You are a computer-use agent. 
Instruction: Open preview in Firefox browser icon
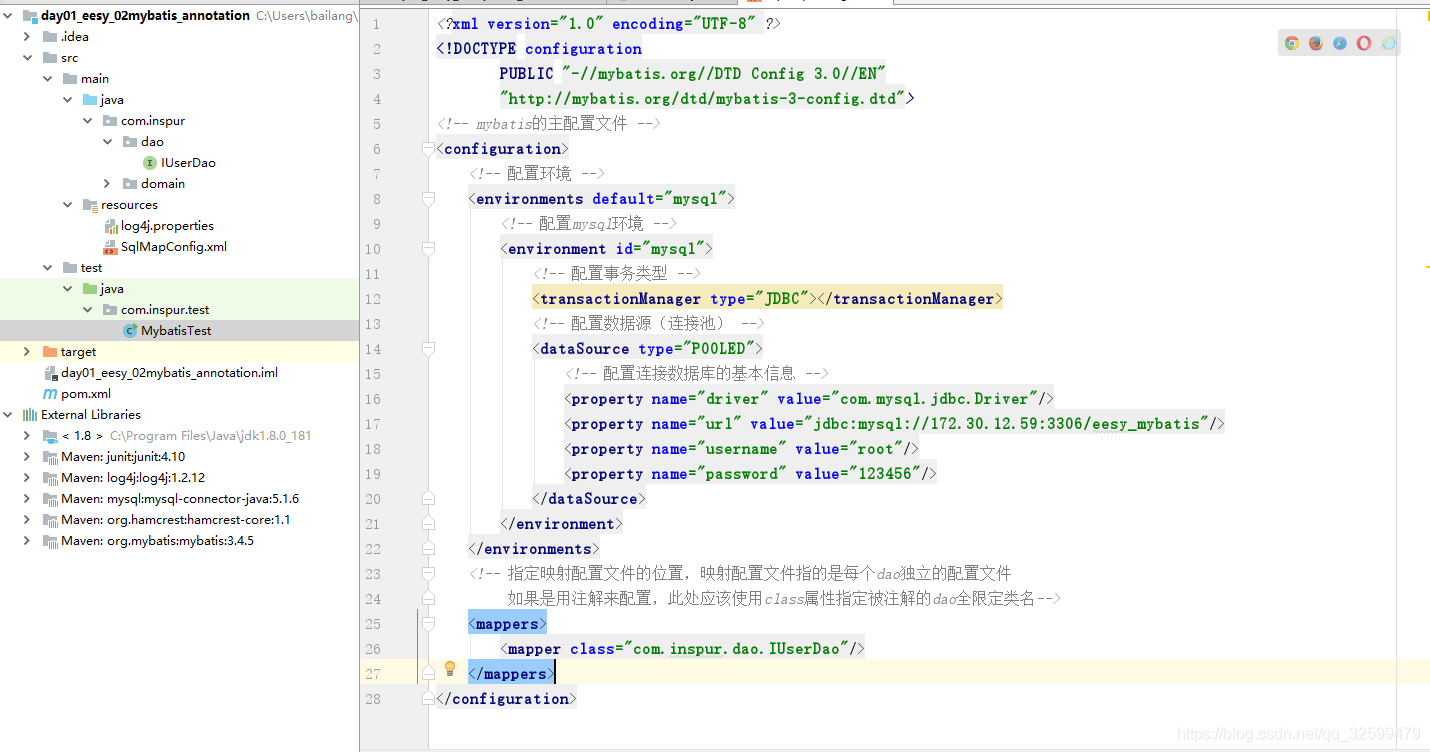coord(1316,43)
